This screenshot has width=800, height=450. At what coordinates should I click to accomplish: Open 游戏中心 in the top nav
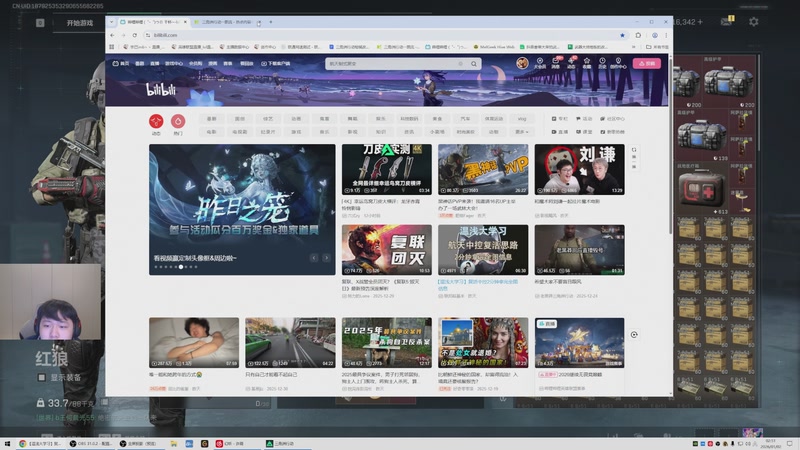point(174,63)
